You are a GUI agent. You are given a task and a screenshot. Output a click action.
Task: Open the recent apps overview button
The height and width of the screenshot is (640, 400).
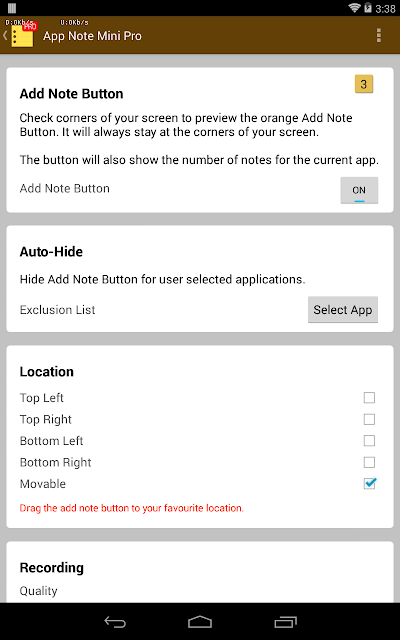(x=285, y=622)
